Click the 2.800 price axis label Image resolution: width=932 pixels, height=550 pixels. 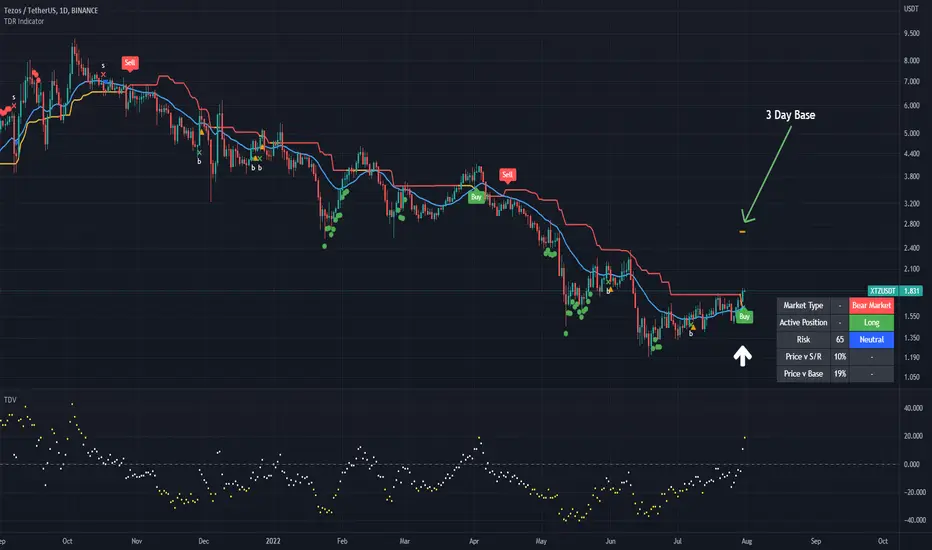point(911,224)
